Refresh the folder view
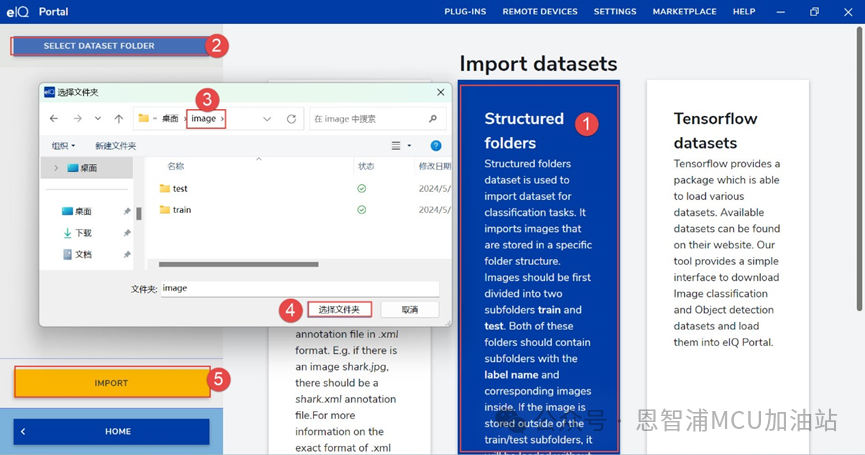This screenshot has width=865, height=455. [291, 119]
